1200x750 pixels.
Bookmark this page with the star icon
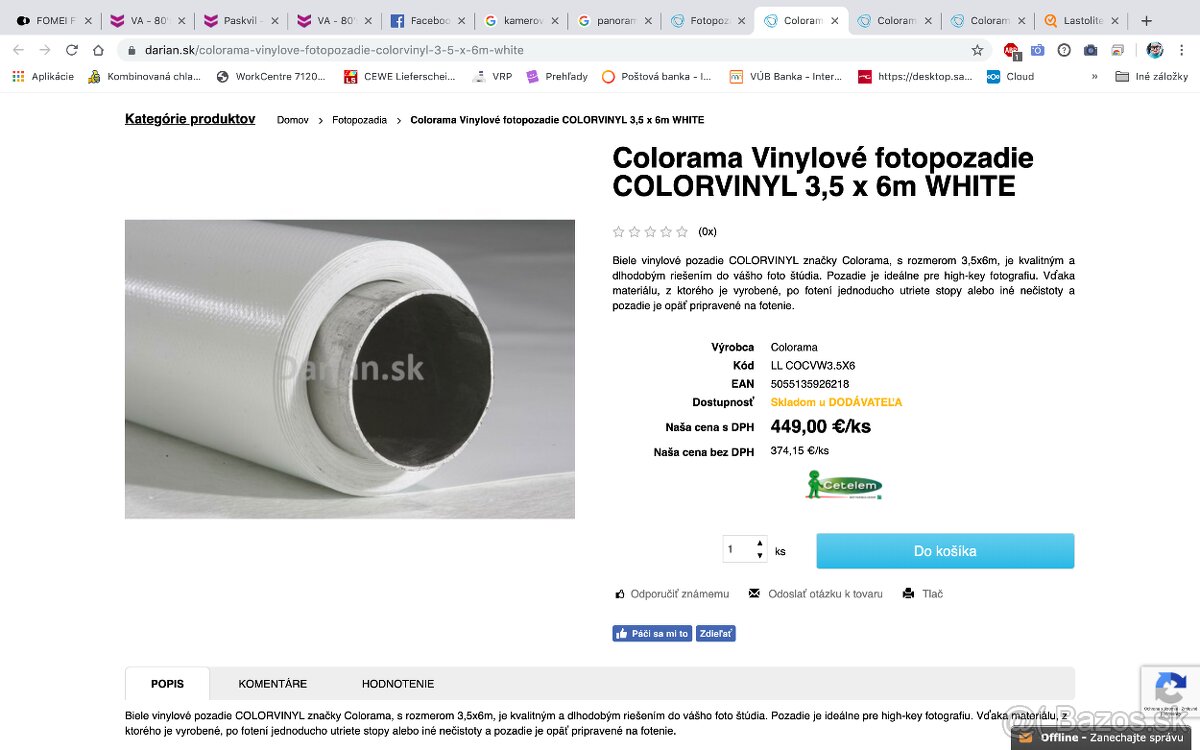click(977, 50)
